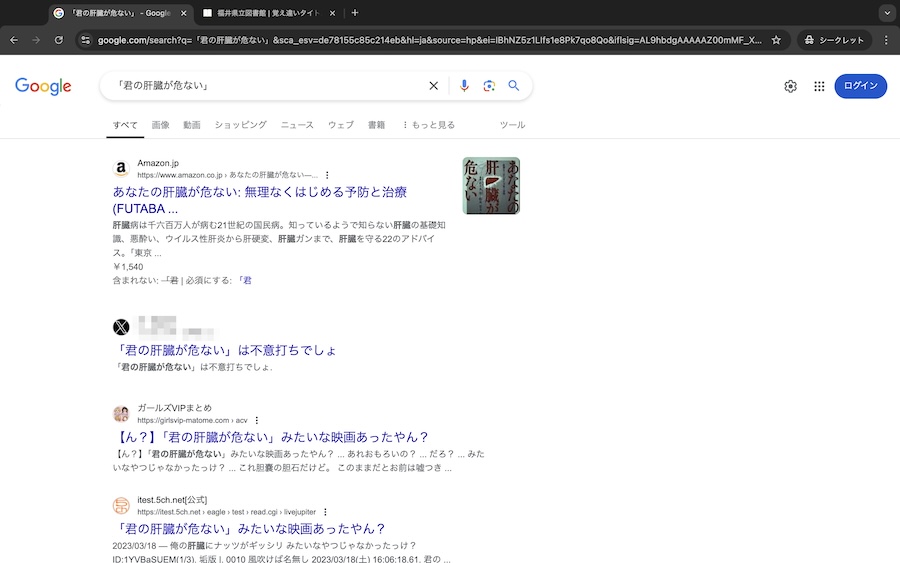Select the 動画 search tab

click(192, 125)
